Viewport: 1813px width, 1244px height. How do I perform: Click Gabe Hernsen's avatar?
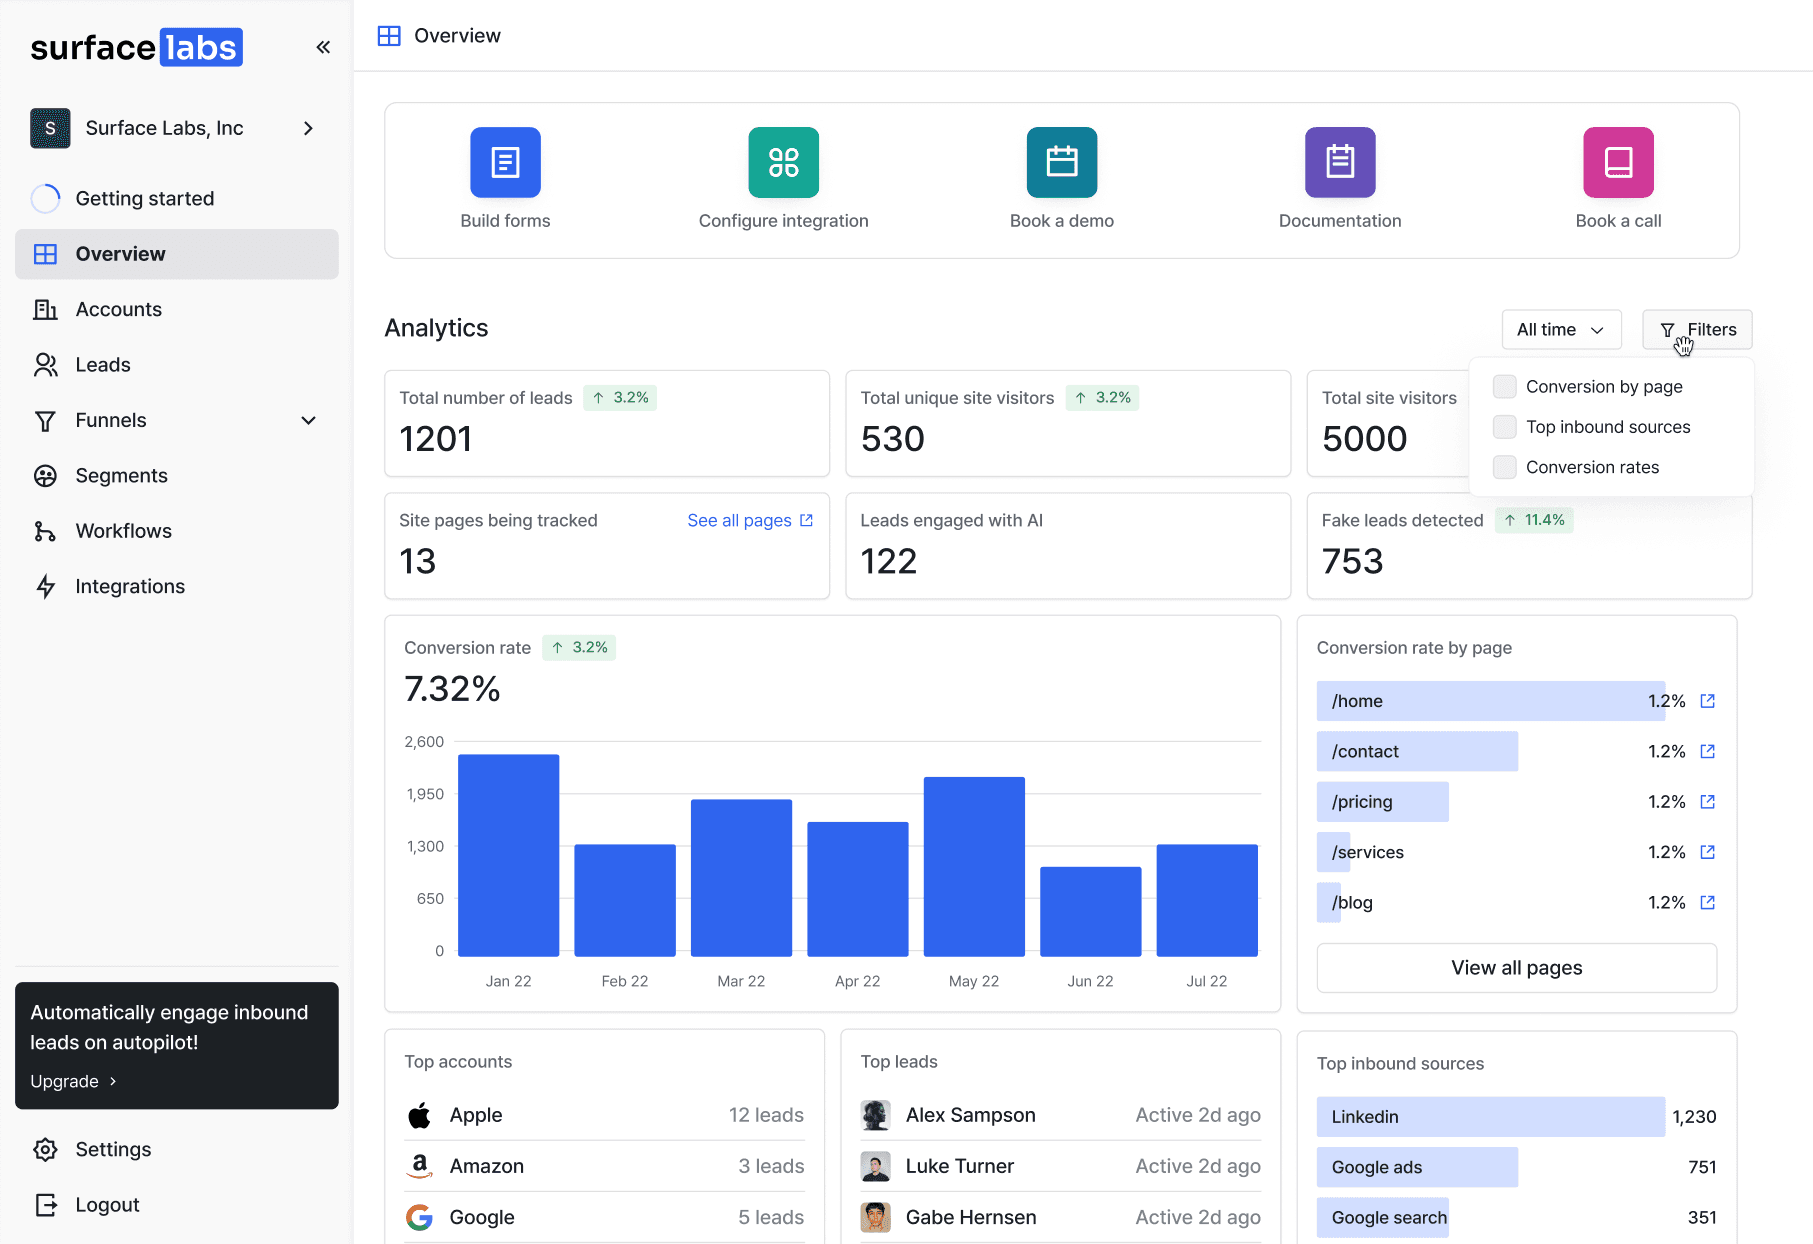point(876,1217)
